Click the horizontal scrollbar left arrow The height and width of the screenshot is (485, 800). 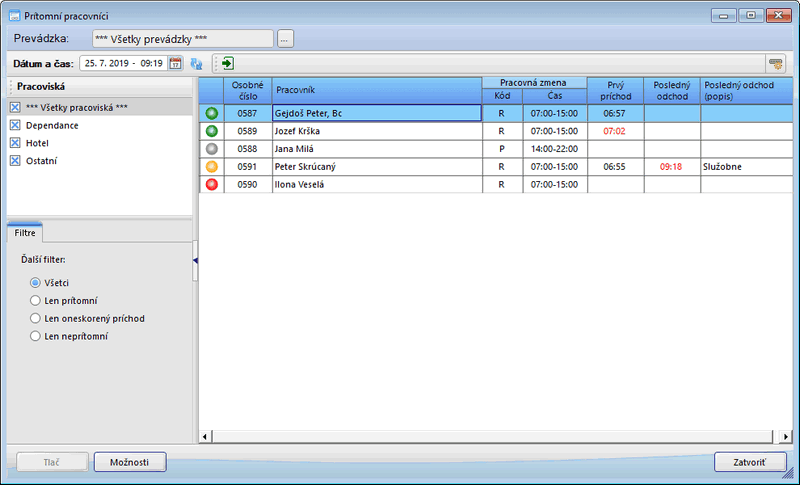pos(205,436)
